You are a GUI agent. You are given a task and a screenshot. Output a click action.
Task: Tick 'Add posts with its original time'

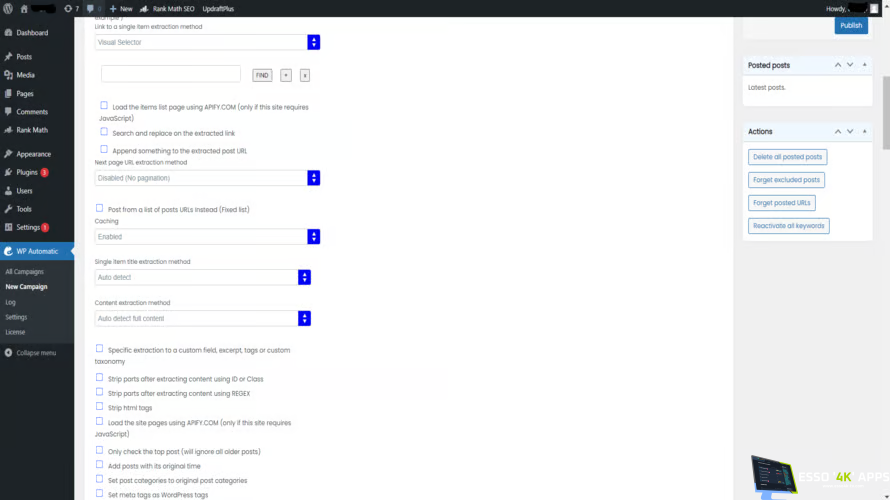[100, 465]
